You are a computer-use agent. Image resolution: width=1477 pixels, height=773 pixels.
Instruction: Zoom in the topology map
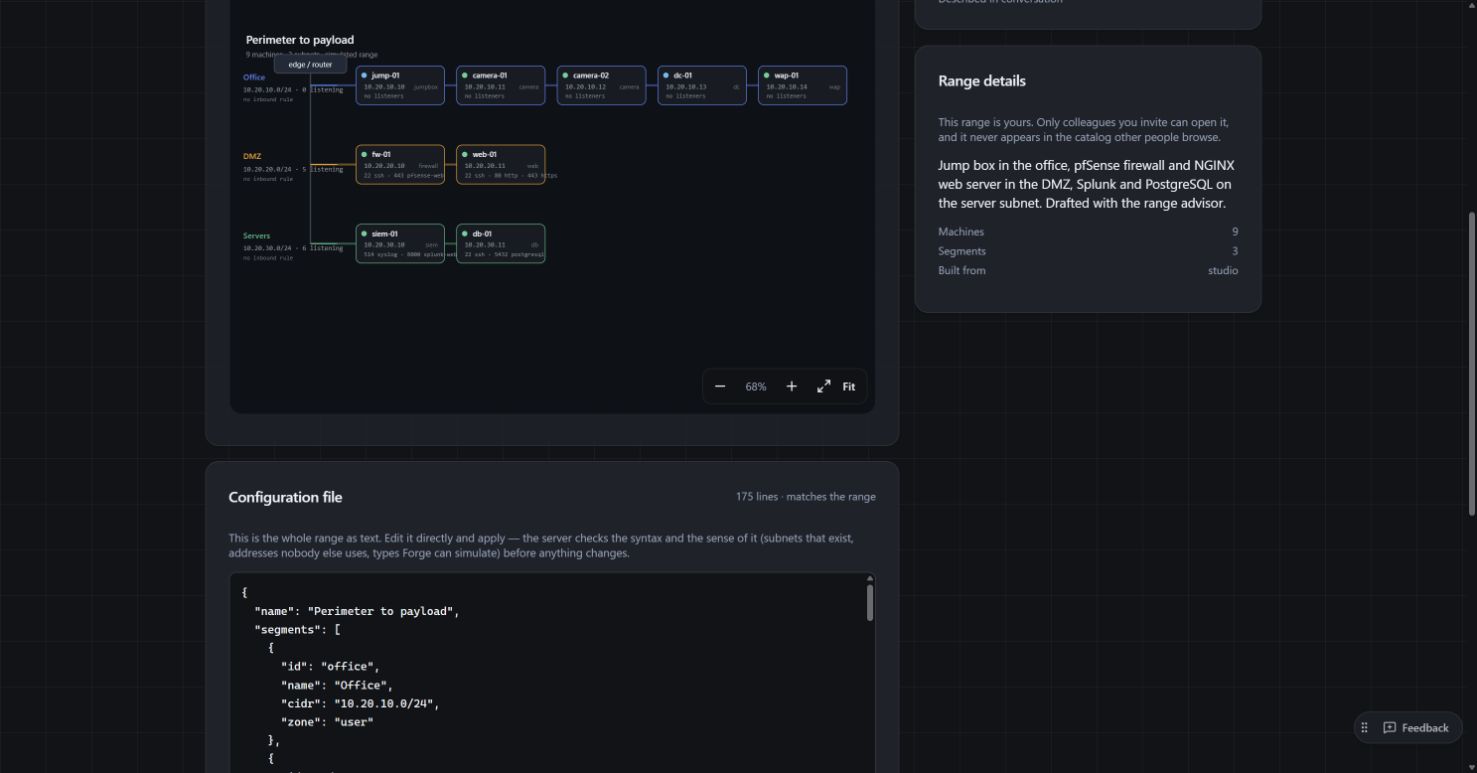pyautogui.click(x=791, y=387)
